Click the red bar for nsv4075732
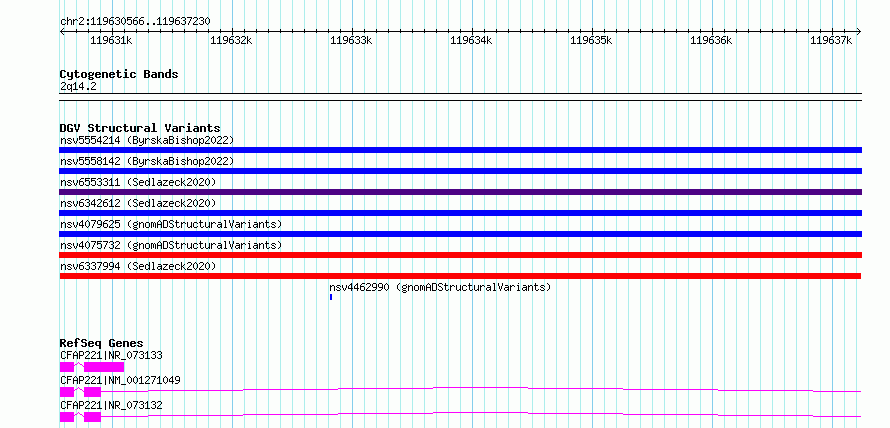Viewport: 890px width, 428px height. (x=460, y=255)
